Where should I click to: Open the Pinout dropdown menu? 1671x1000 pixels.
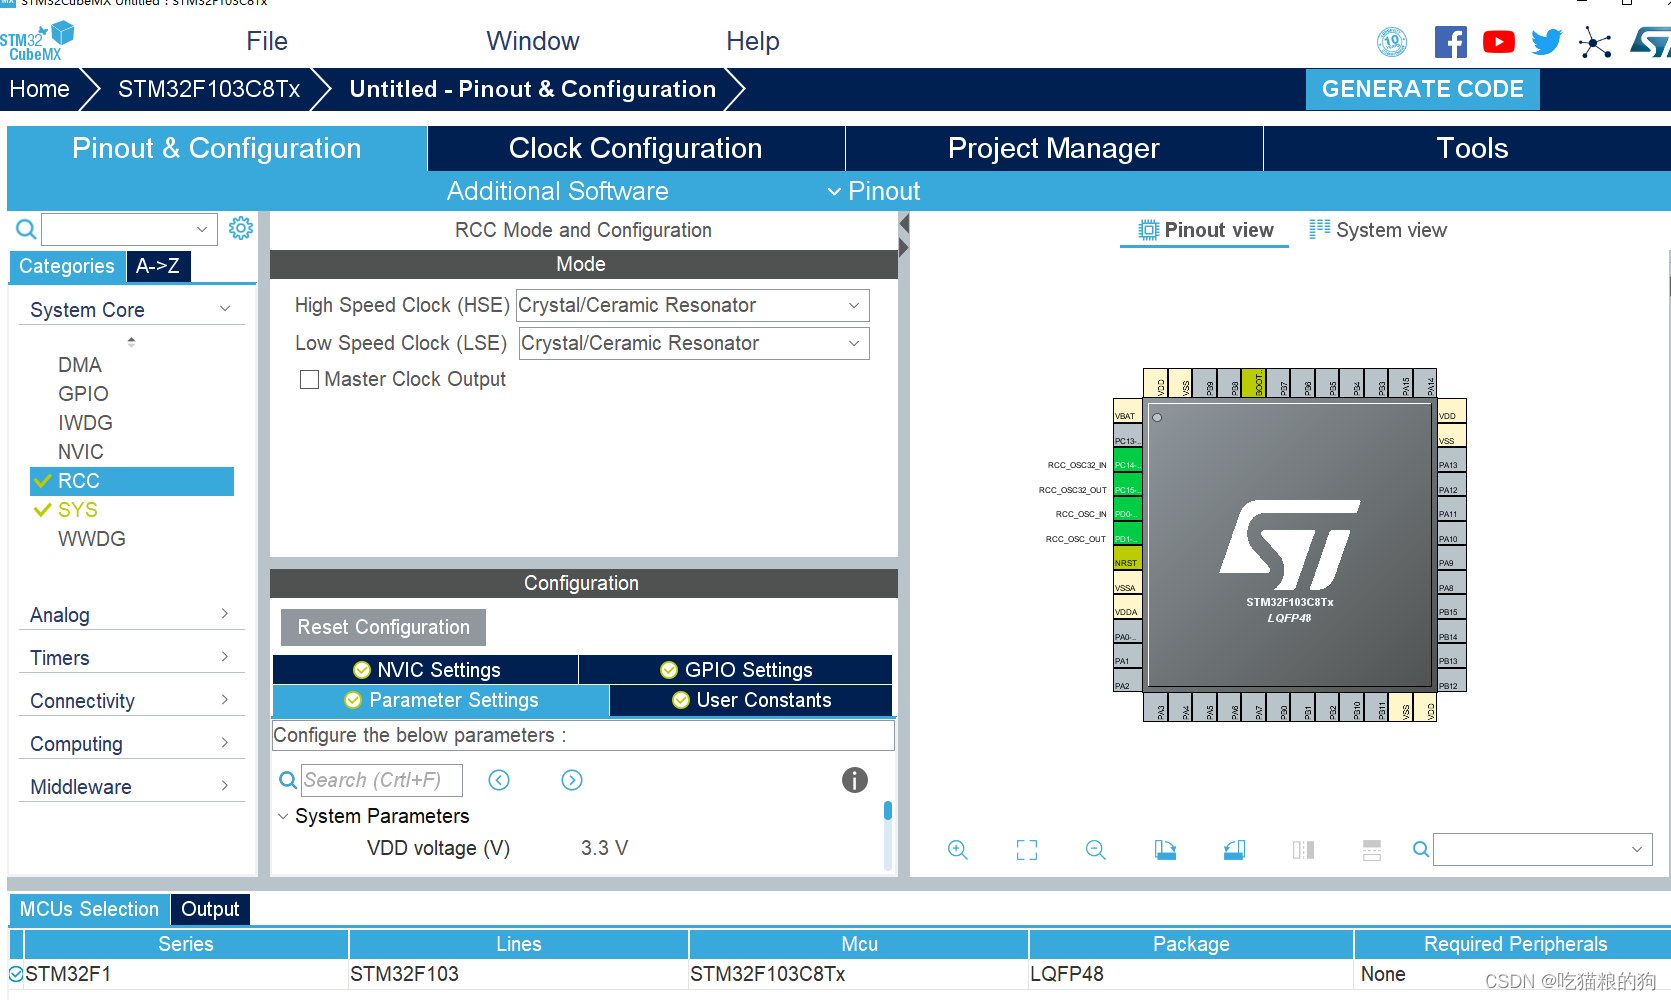click(873, 191)
